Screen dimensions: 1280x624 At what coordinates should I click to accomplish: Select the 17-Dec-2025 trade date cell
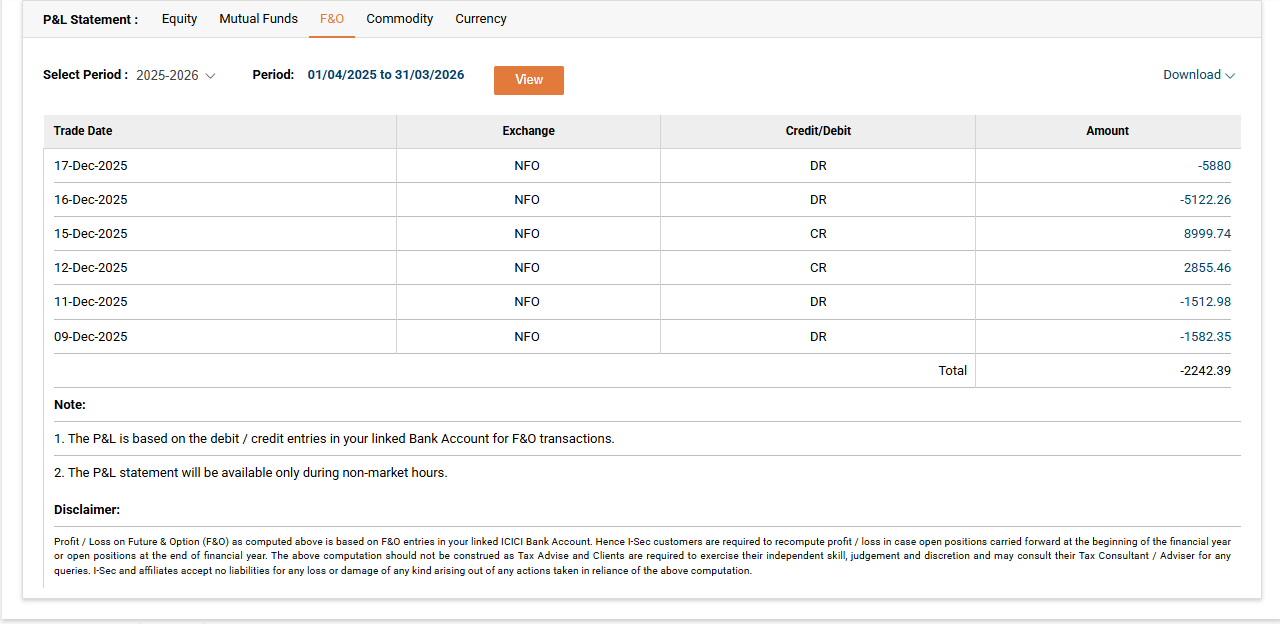[91, 166]
